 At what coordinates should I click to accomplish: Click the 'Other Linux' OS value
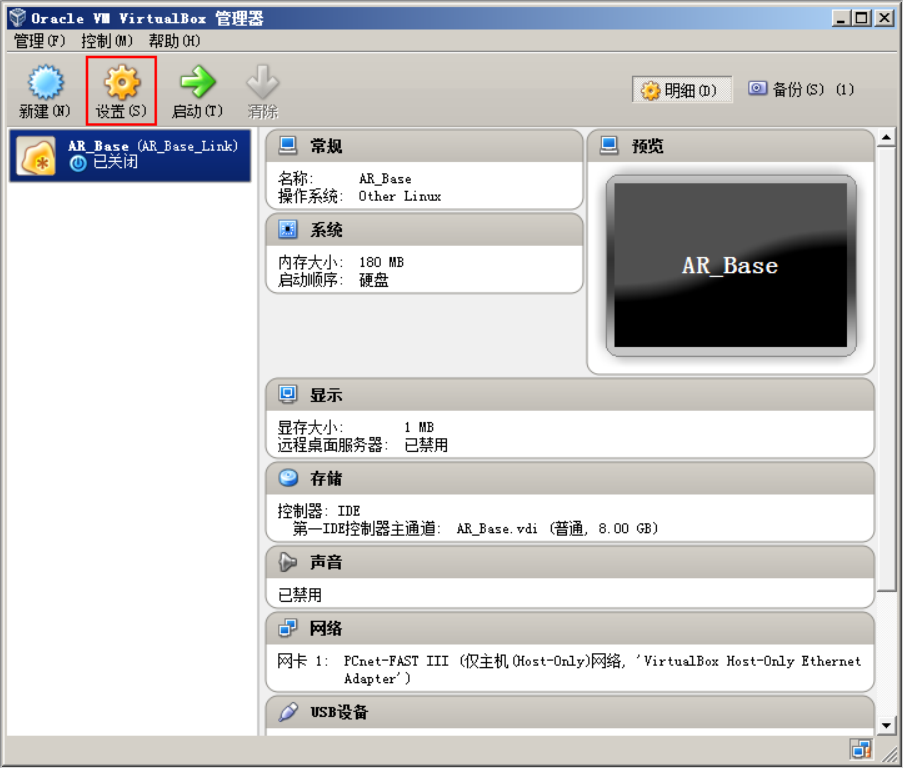tap(400, 196)
